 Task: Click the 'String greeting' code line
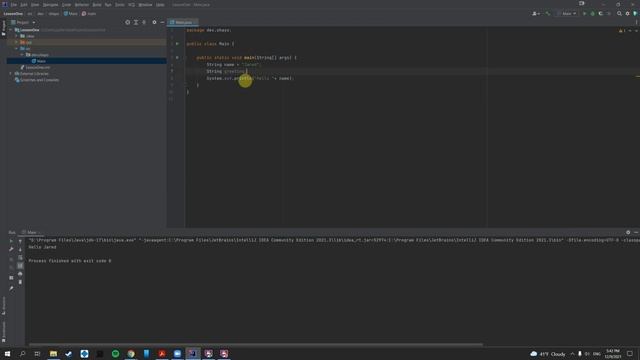227,71
